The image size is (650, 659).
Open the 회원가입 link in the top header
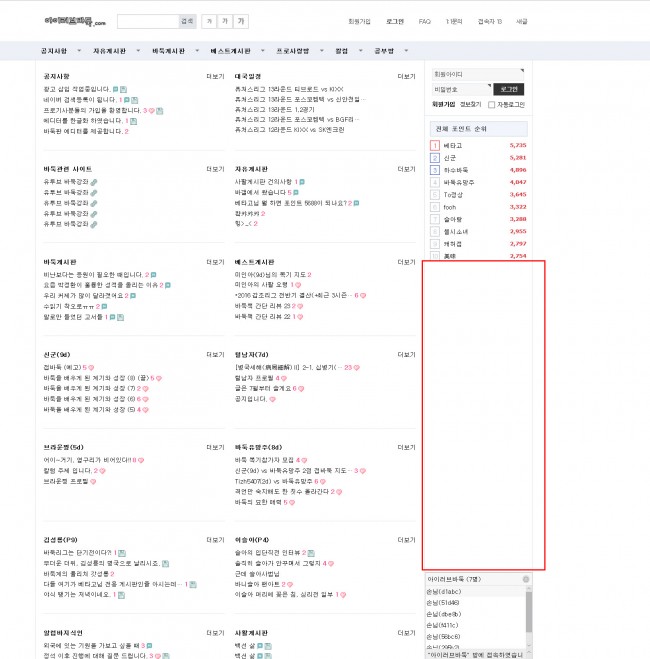359,21
